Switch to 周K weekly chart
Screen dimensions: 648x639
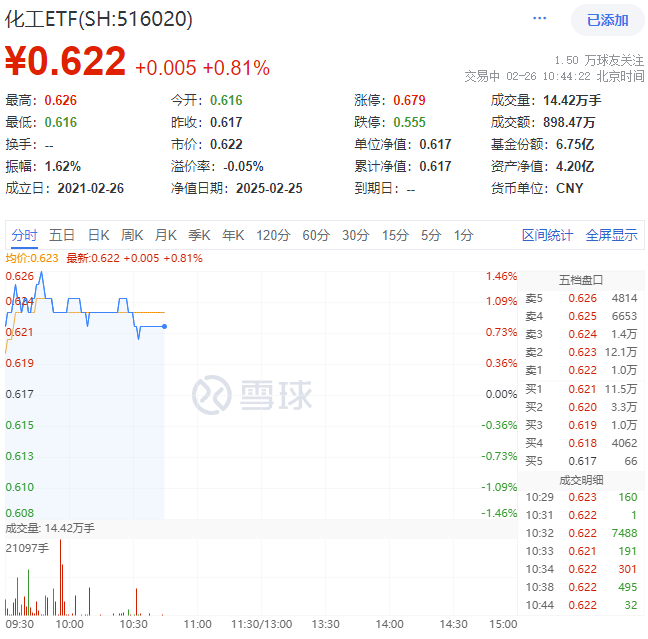pos(132,235)
